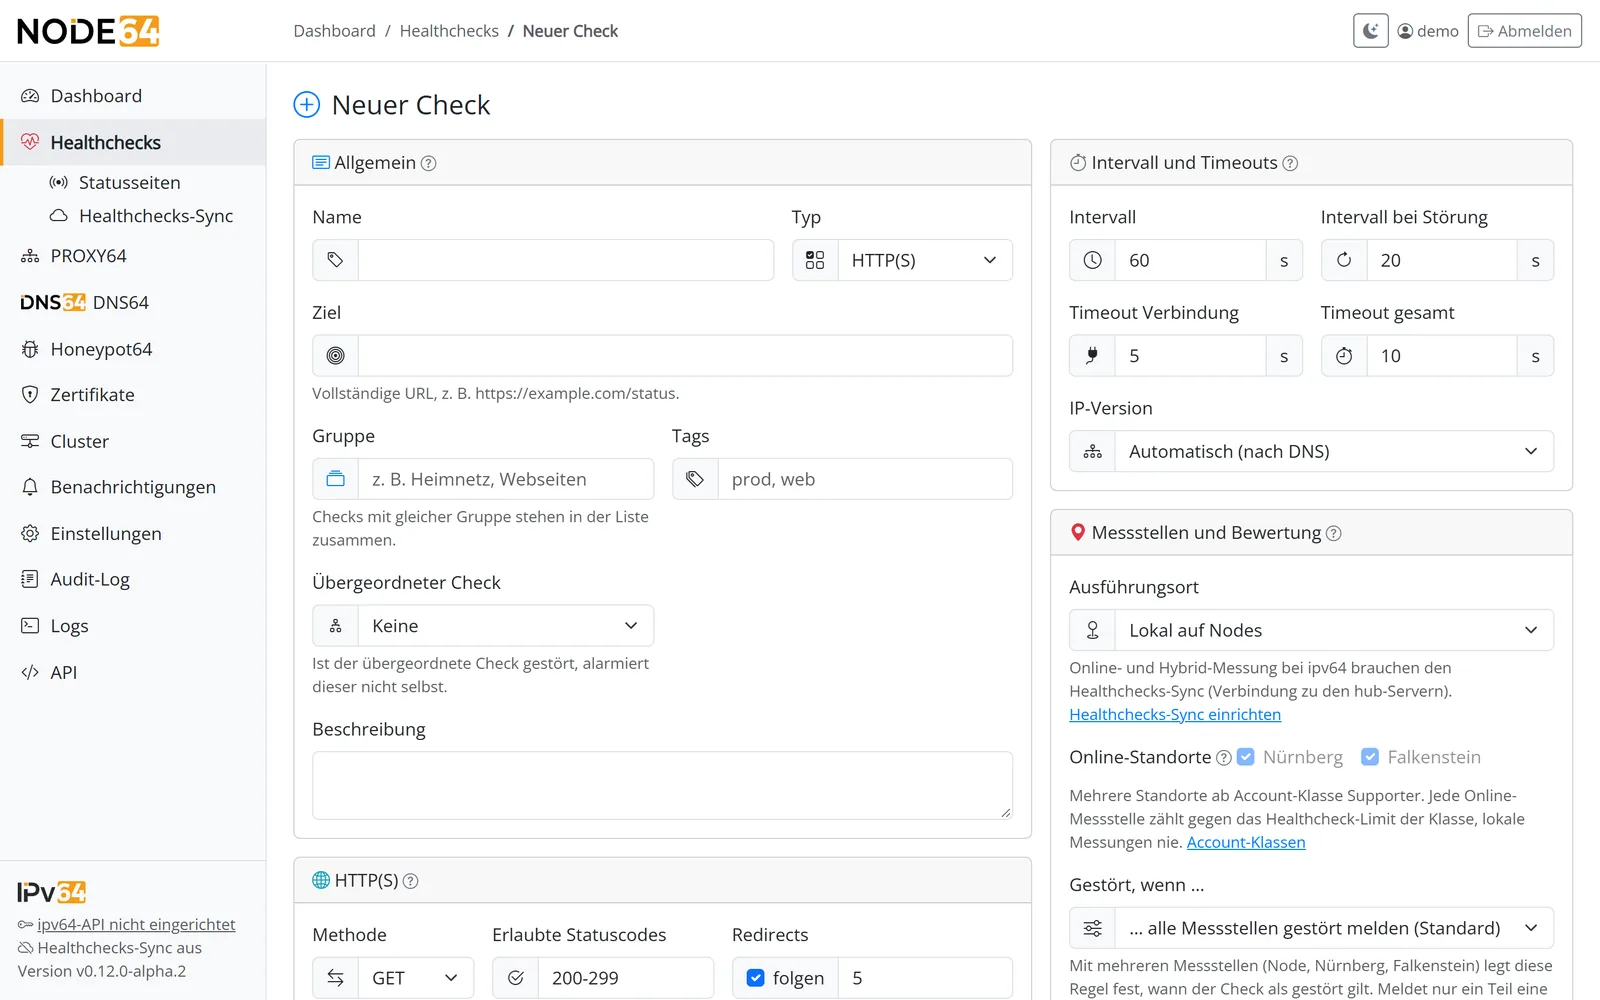Click the plus circle icon beside Neuer Check

pyautogui.click(x=306, y=105)
